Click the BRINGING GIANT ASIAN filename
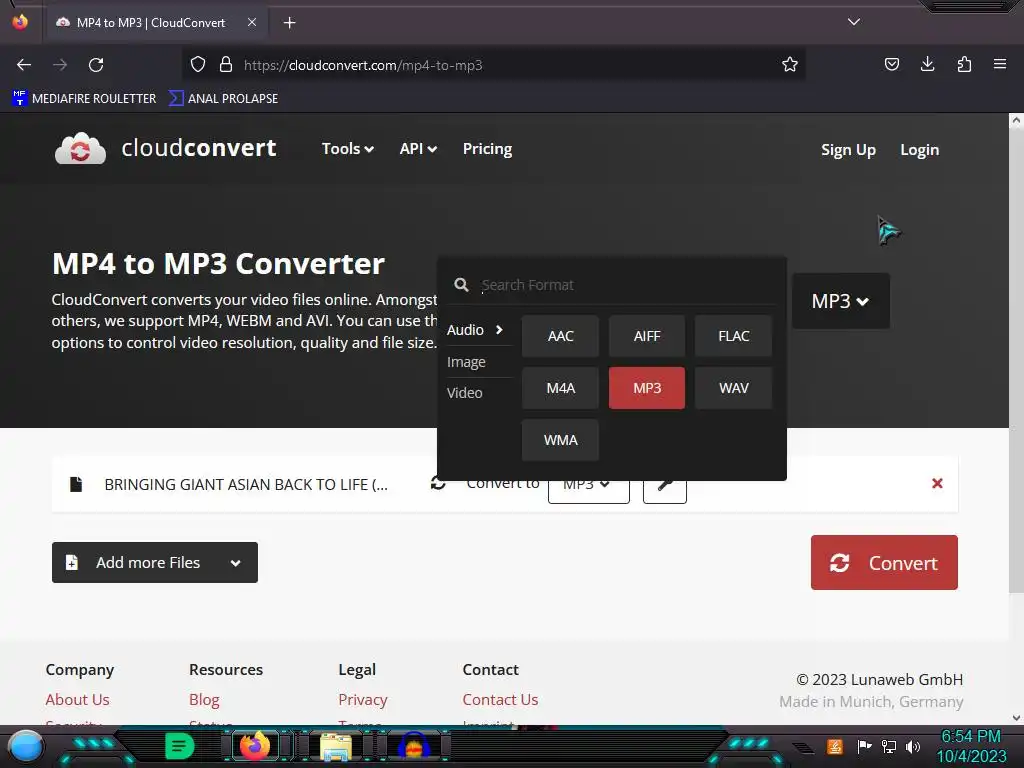The image size is (1024, 768). click(x=246, y=485)
